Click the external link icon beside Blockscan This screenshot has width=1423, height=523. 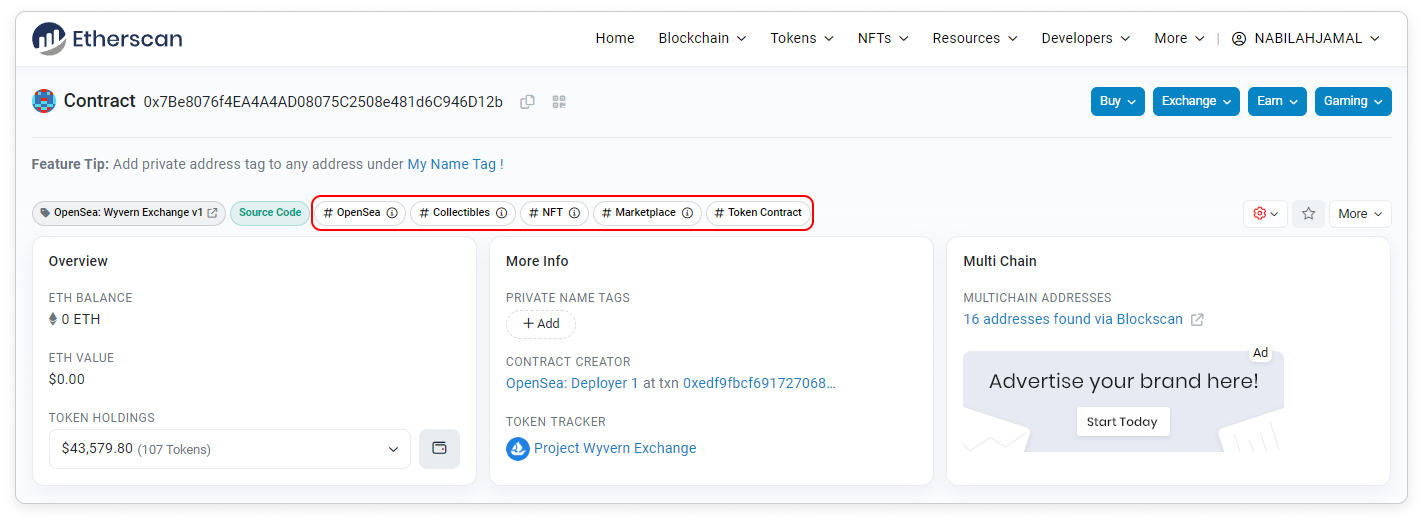coord(1197,320)
